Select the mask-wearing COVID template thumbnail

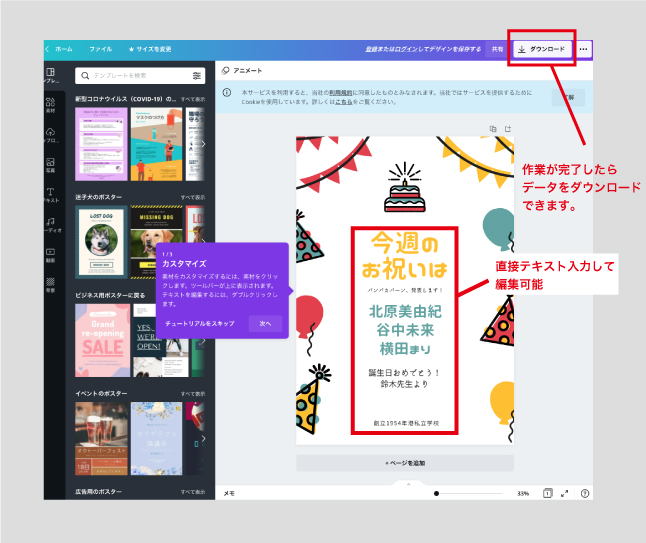click(157, 144)
